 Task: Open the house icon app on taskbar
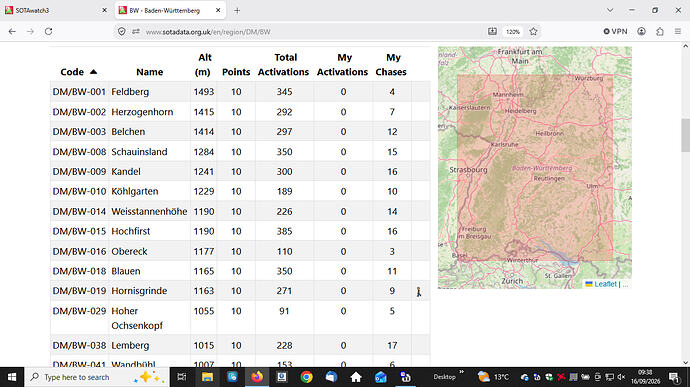(x=356, y=377)
